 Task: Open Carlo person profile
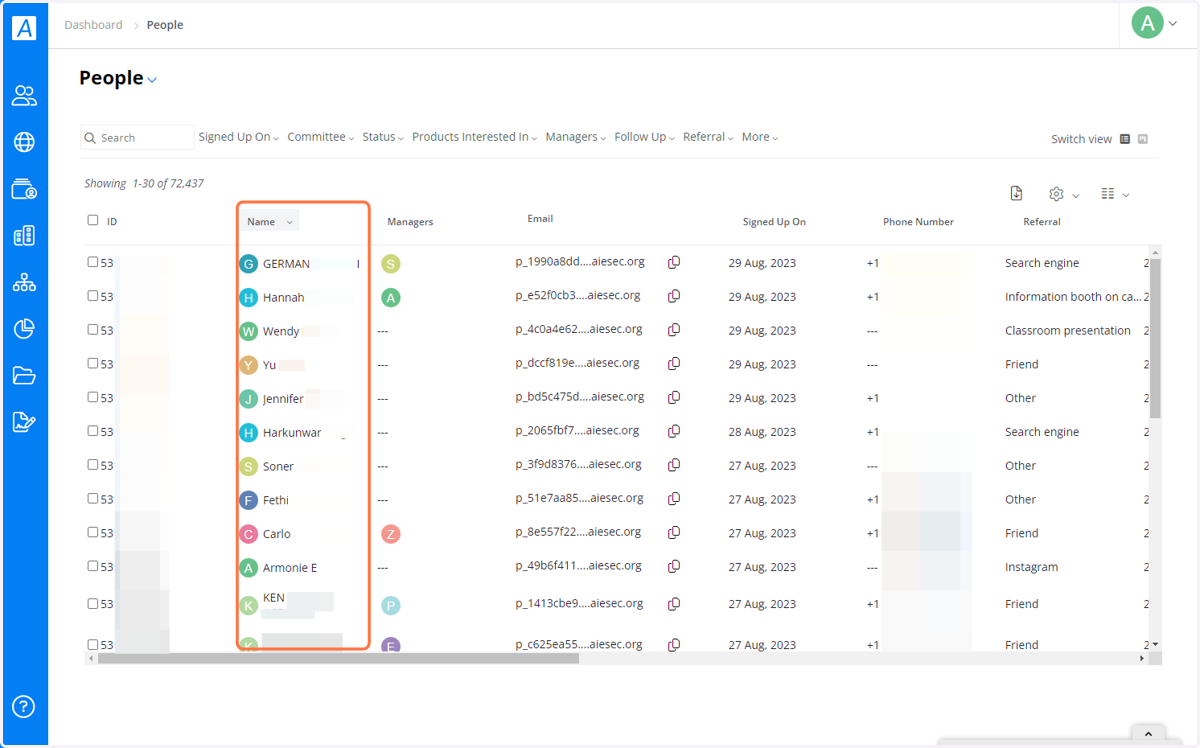click(277, 534)
